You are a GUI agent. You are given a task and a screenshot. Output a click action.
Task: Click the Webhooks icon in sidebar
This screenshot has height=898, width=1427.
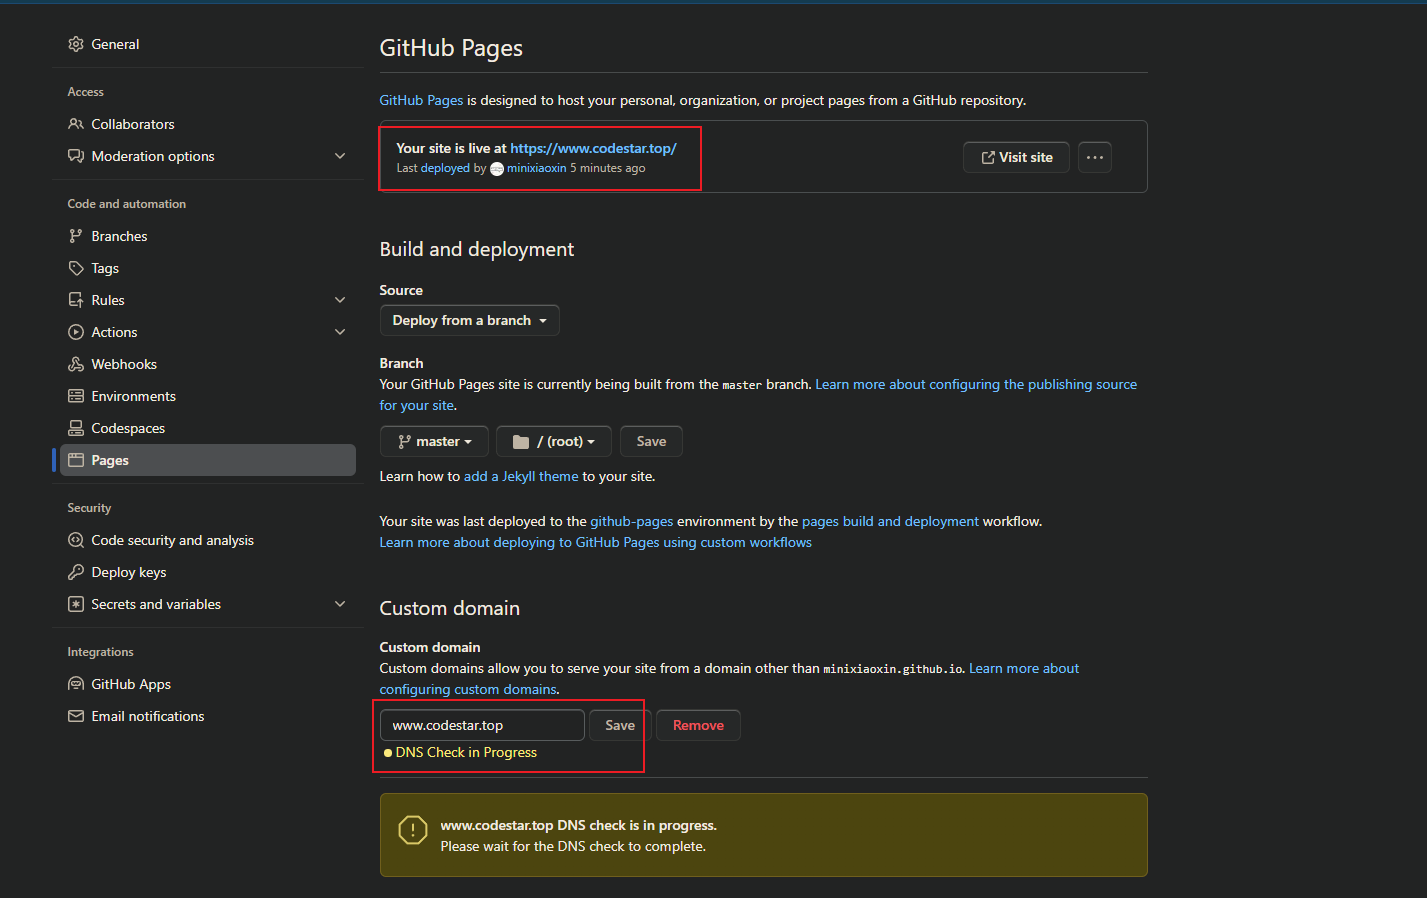[76, 364]
